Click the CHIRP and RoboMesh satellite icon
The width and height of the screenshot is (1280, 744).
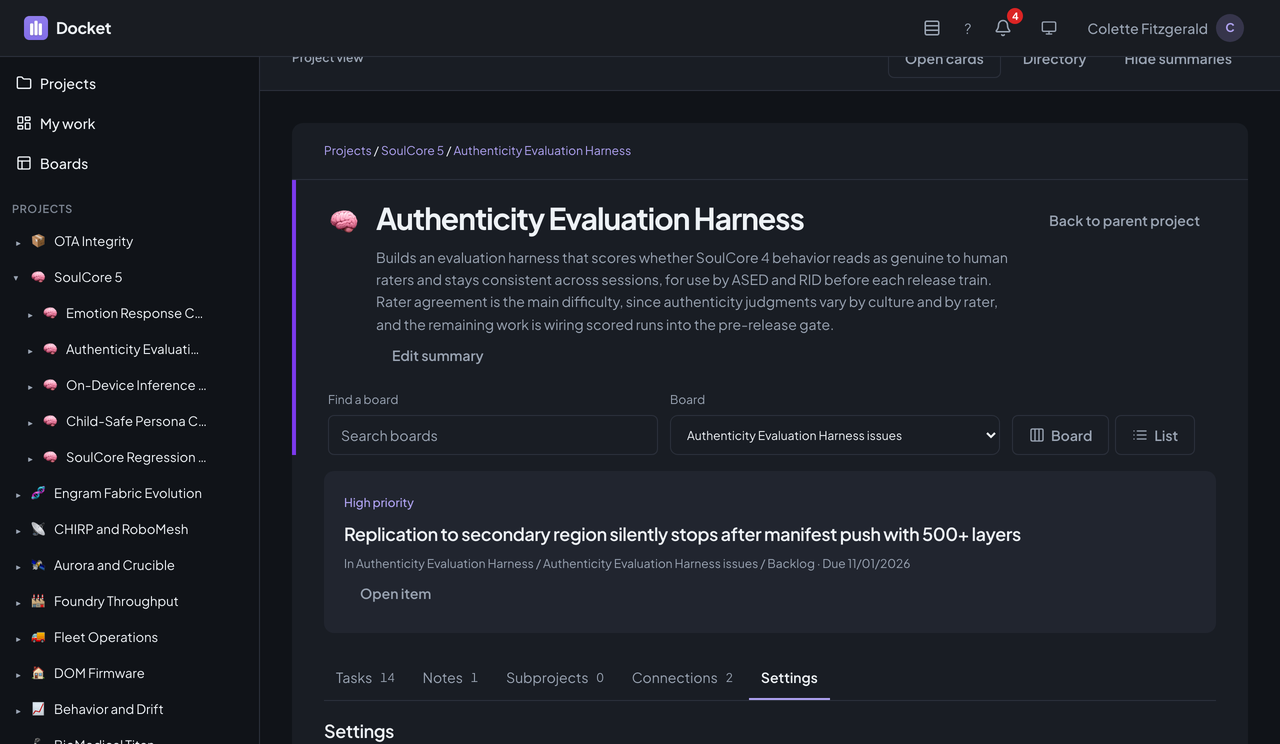click(x=38, y=529)
